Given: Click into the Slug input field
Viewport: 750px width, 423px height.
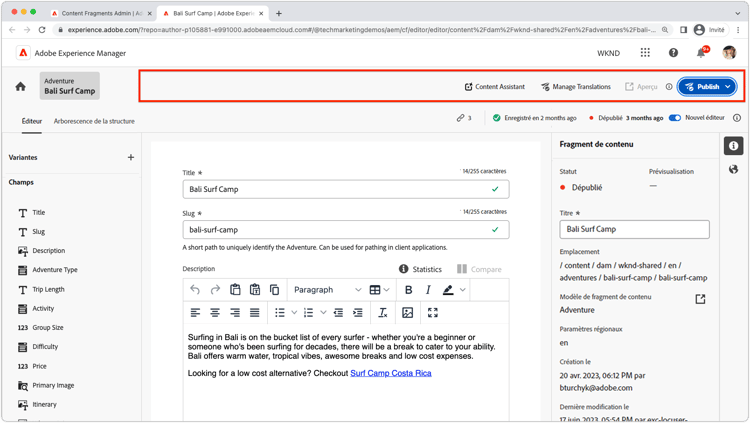Looking at the screenshot, I should point(346,230).
